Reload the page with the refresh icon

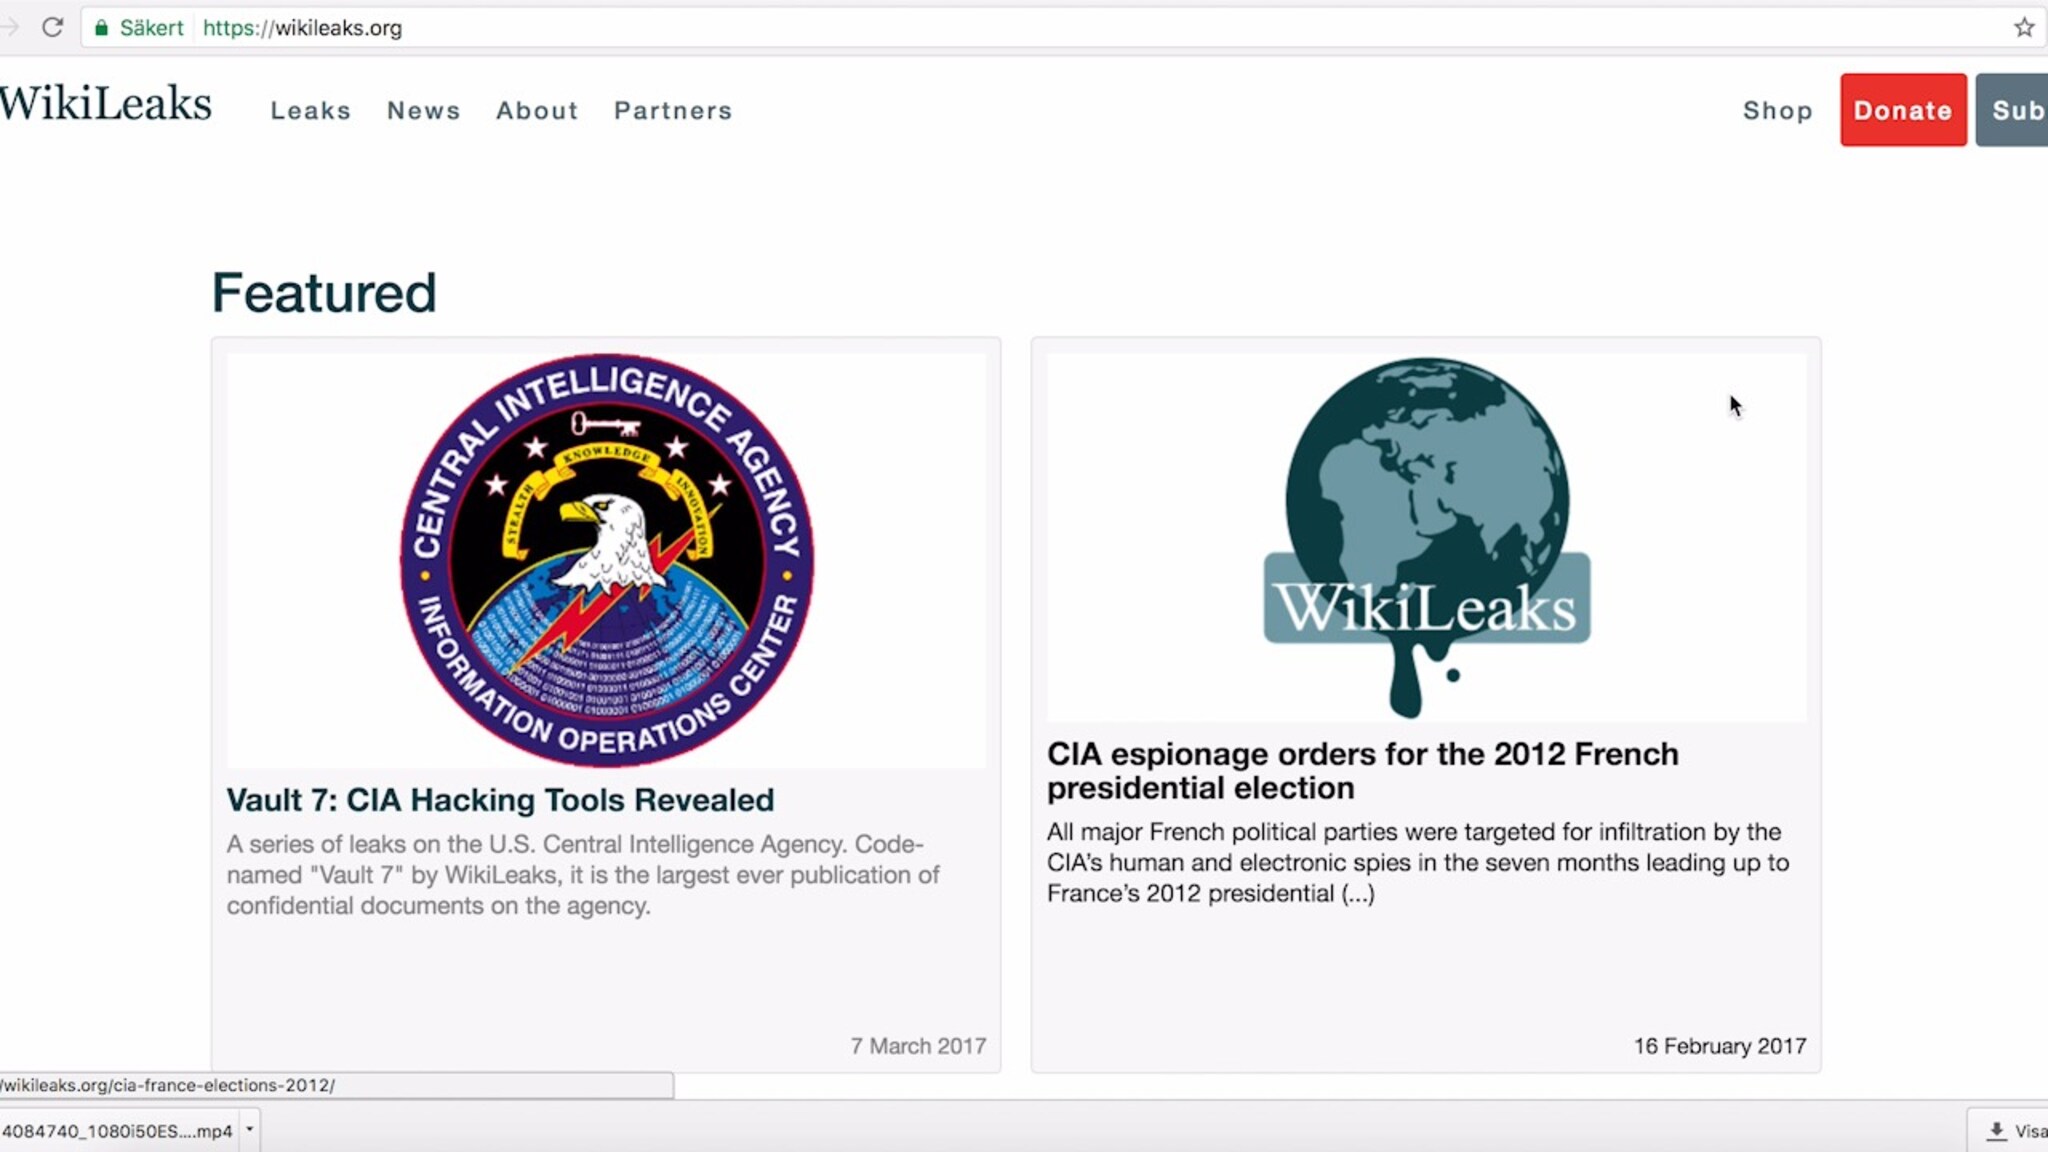click(52, 27)
